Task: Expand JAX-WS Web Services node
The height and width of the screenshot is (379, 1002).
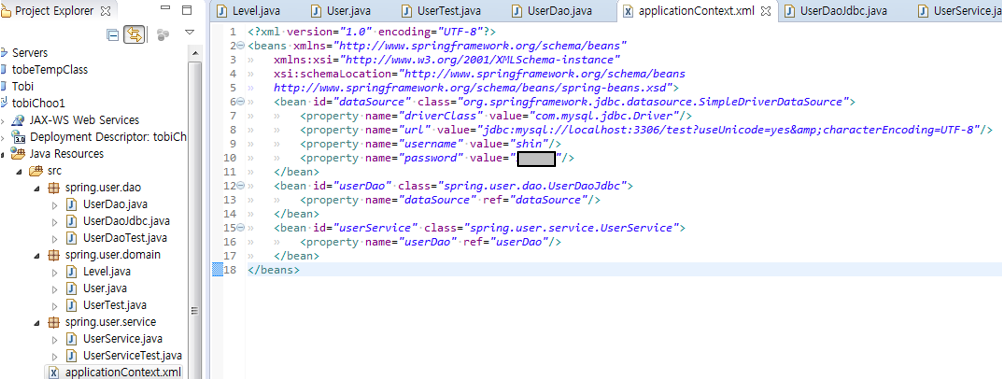Action: 3,121
